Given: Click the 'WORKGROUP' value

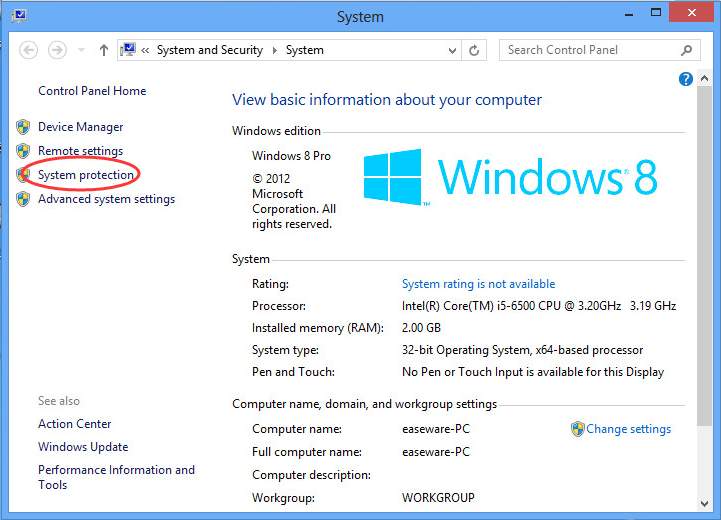Looking at the screenshot, I should point(438,497).
